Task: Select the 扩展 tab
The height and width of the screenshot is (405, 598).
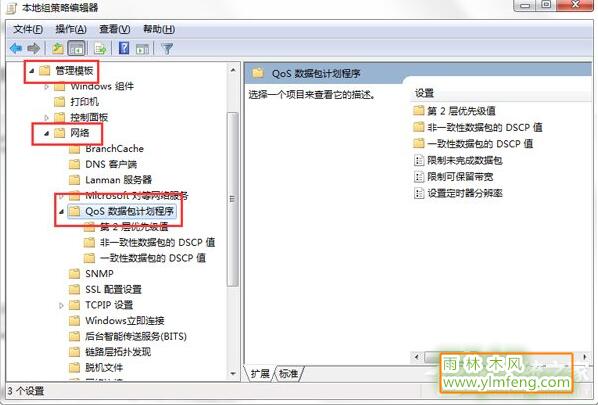Action: pos(260,374)
